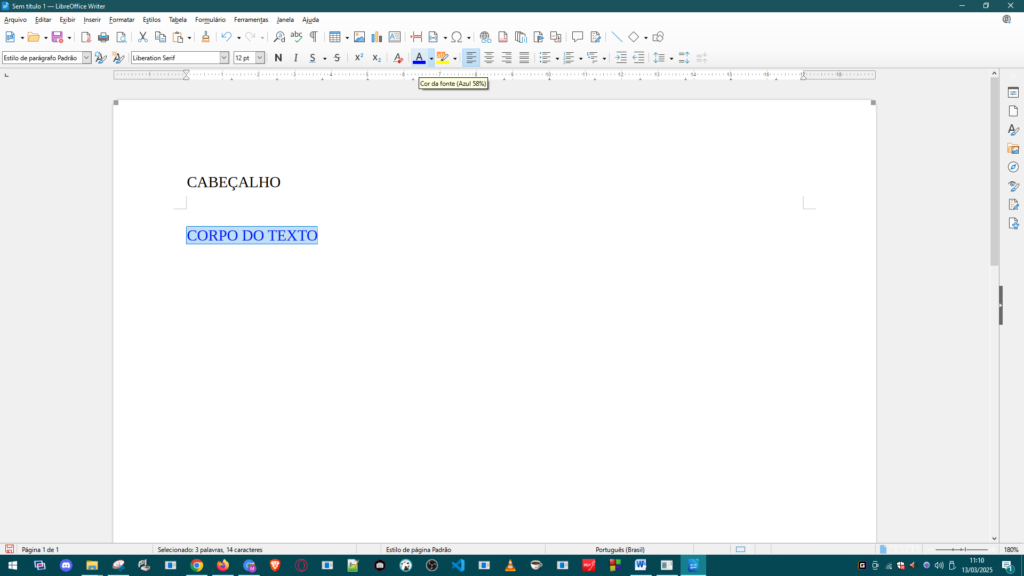Apply the blue font color swatch
Screen dimensions: 1024x576
point(419,58)
